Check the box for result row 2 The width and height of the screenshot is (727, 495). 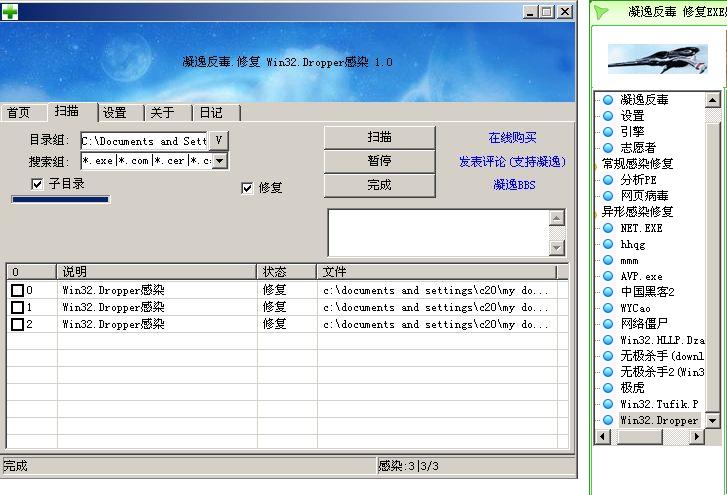tap(17, 324)
